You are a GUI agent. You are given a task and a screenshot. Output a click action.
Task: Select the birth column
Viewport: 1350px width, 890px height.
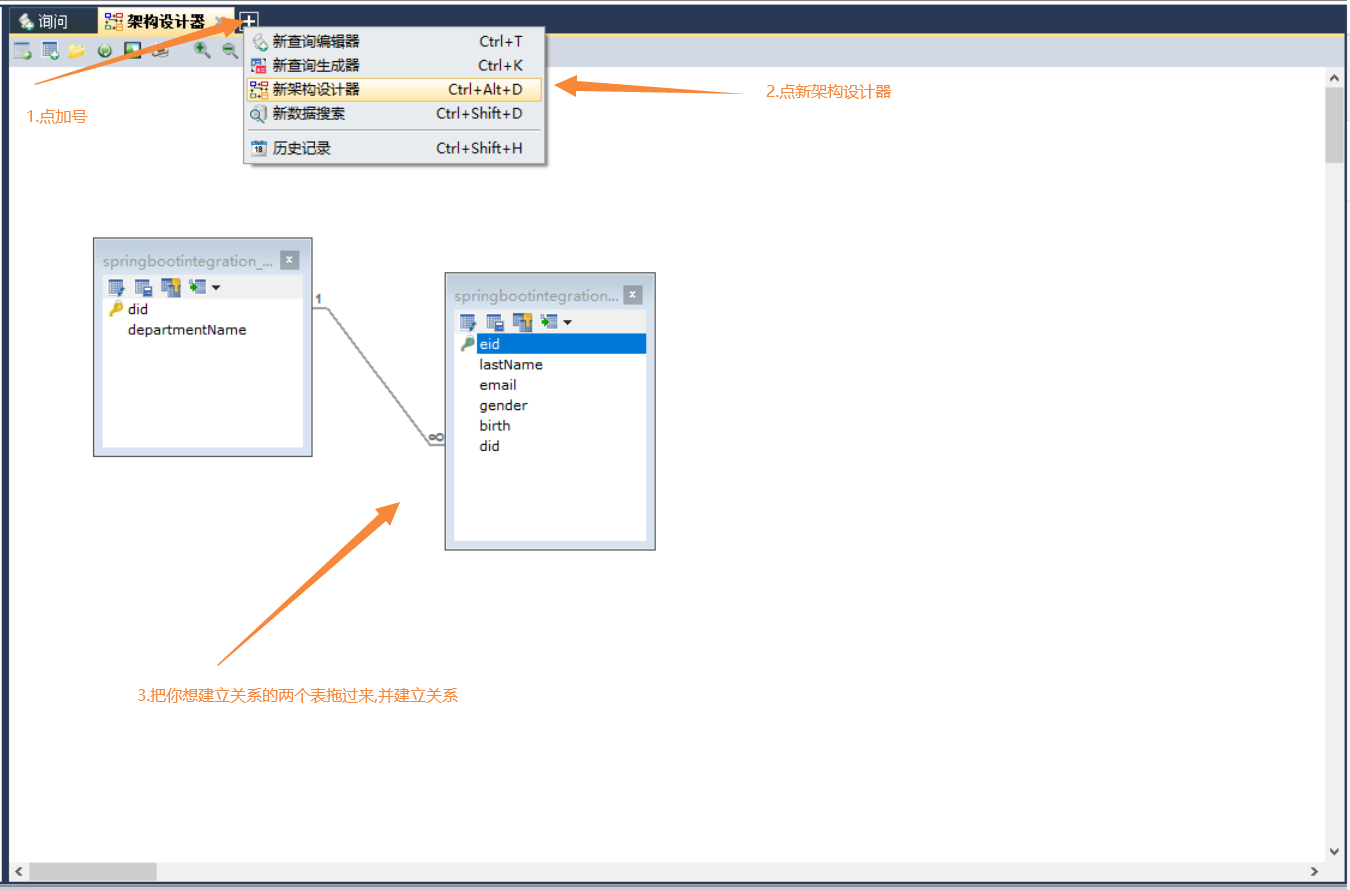click(495, 425)
